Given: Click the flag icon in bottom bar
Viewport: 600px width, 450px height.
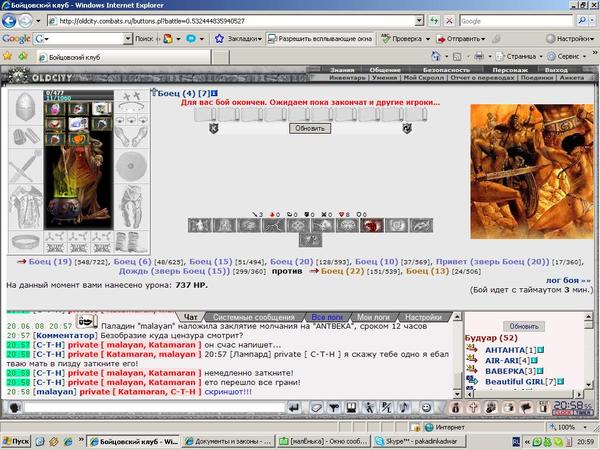Looking at the screenshot, I should (x=526, y=408).
